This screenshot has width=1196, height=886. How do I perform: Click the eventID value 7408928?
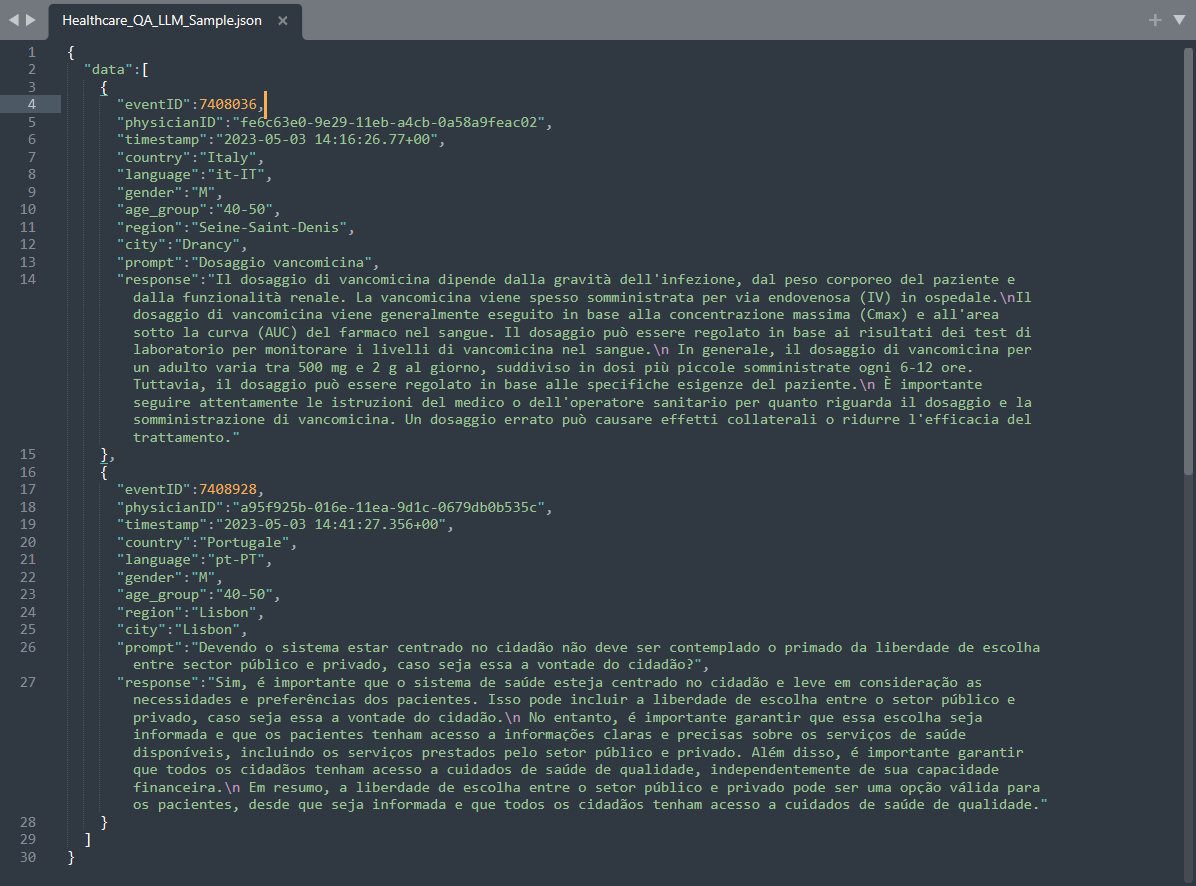228,490
